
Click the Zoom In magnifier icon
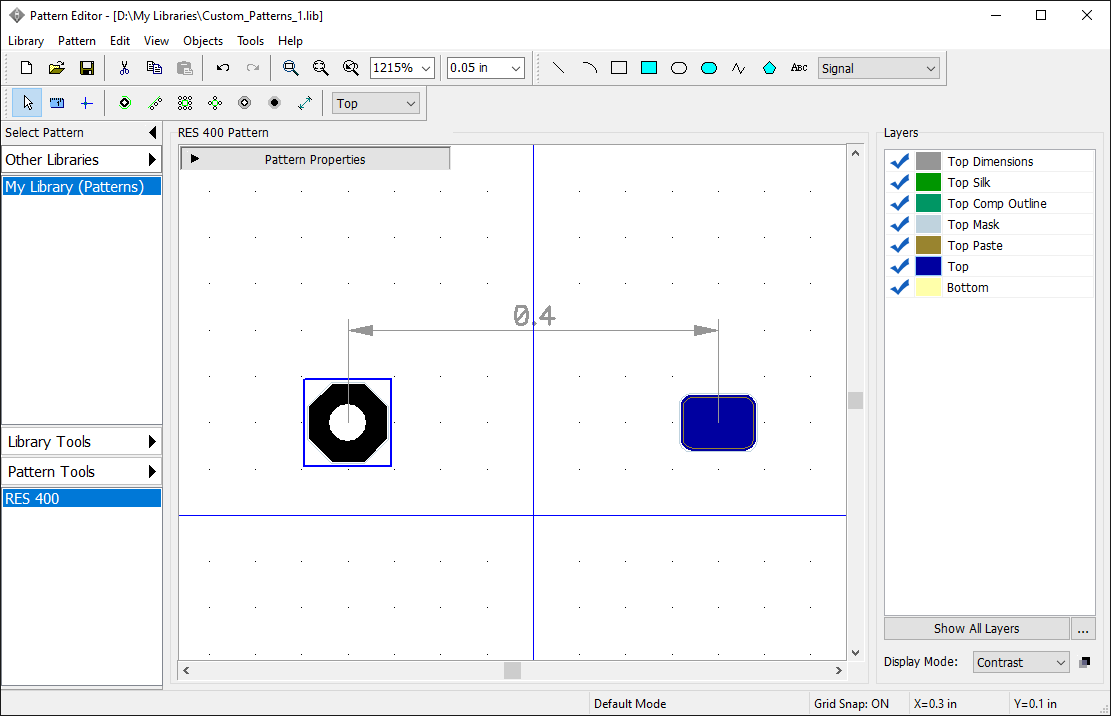pos(291,68)
